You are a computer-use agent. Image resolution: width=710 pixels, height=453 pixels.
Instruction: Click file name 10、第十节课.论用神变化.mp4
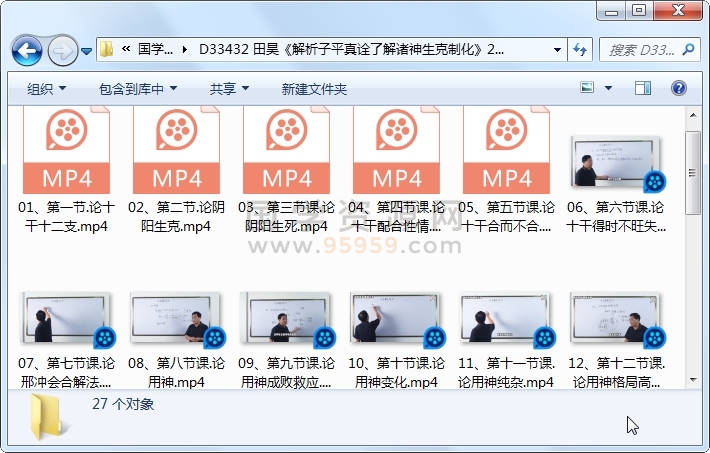click(397, 372)
